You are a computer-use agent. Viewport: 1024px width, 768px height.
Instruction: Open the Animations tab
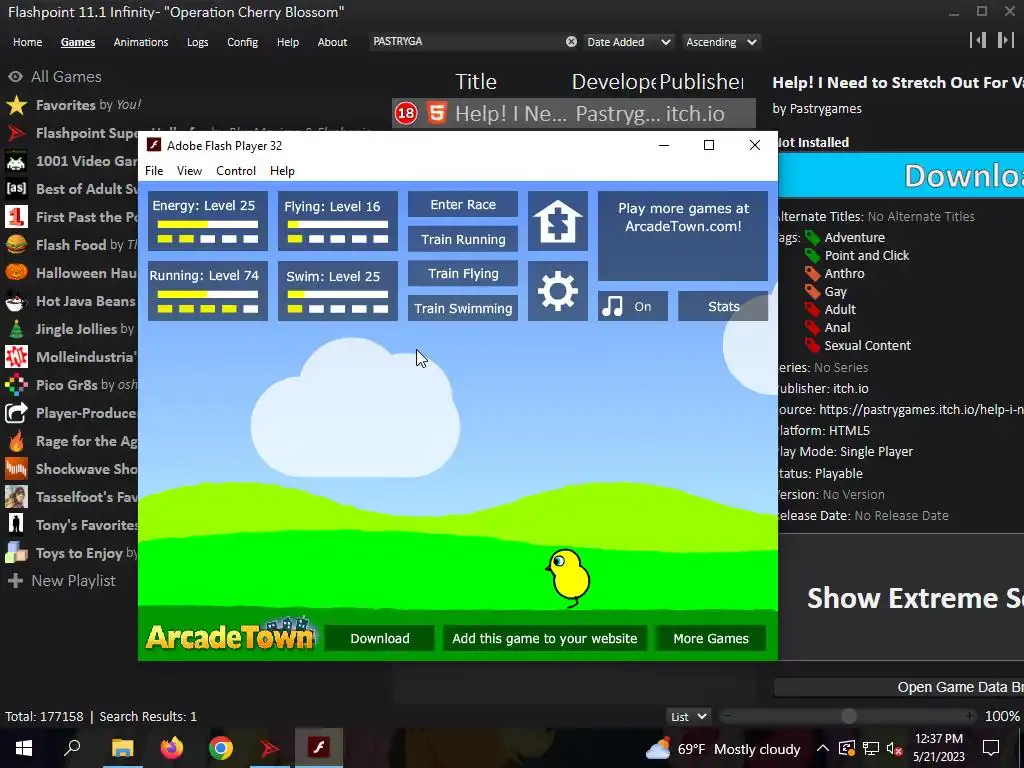tap(140, 42)
